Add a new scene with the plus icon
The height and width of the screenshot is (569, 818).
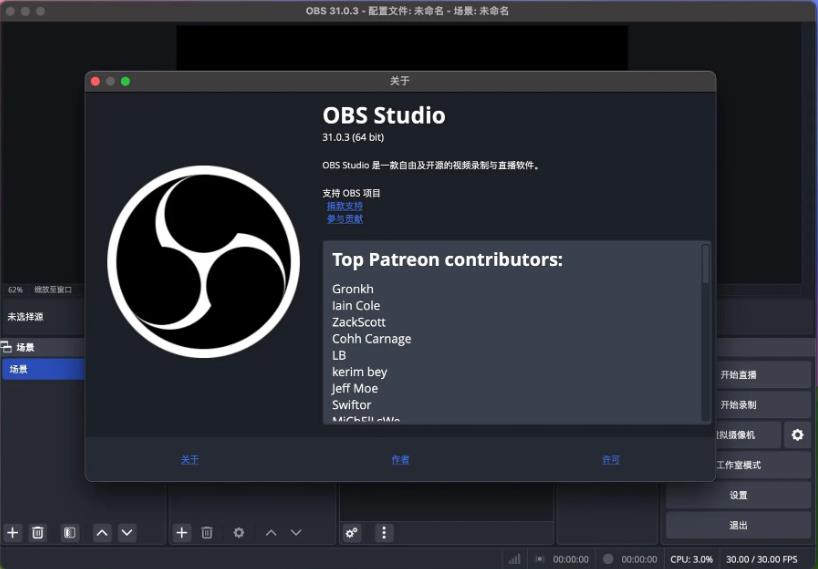point(13,532)
